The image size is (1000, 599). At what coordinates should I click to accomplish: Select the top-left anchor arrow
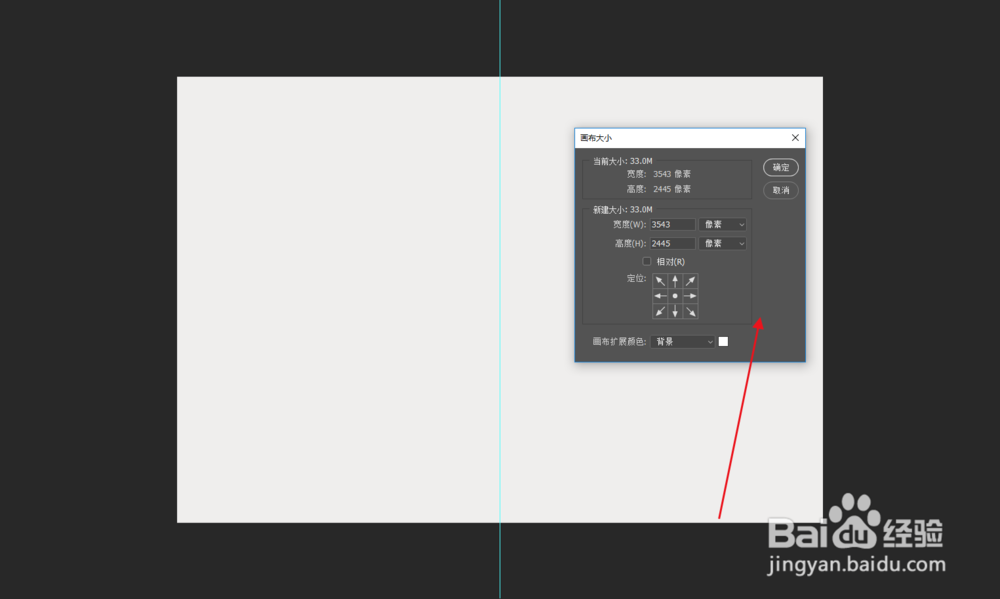coord(660,281)
